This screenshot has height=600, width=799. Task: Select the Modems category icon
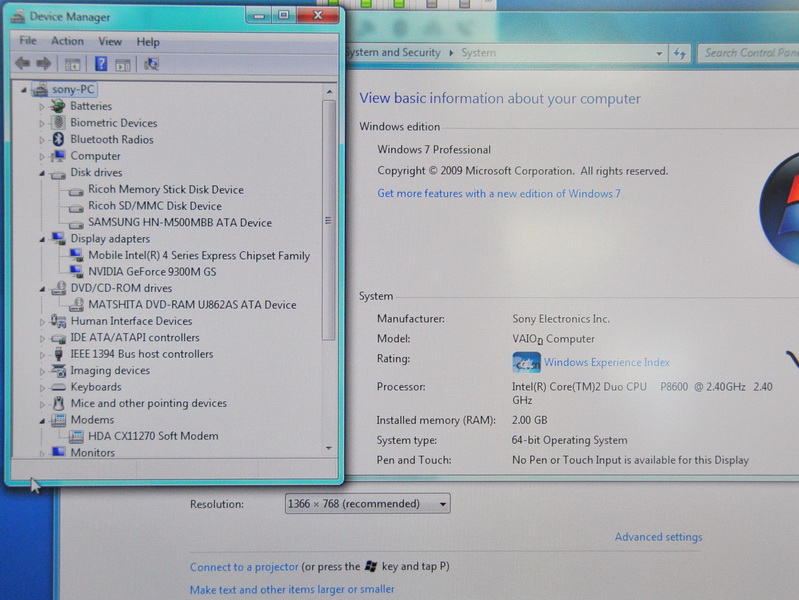(x=59, y=420)
